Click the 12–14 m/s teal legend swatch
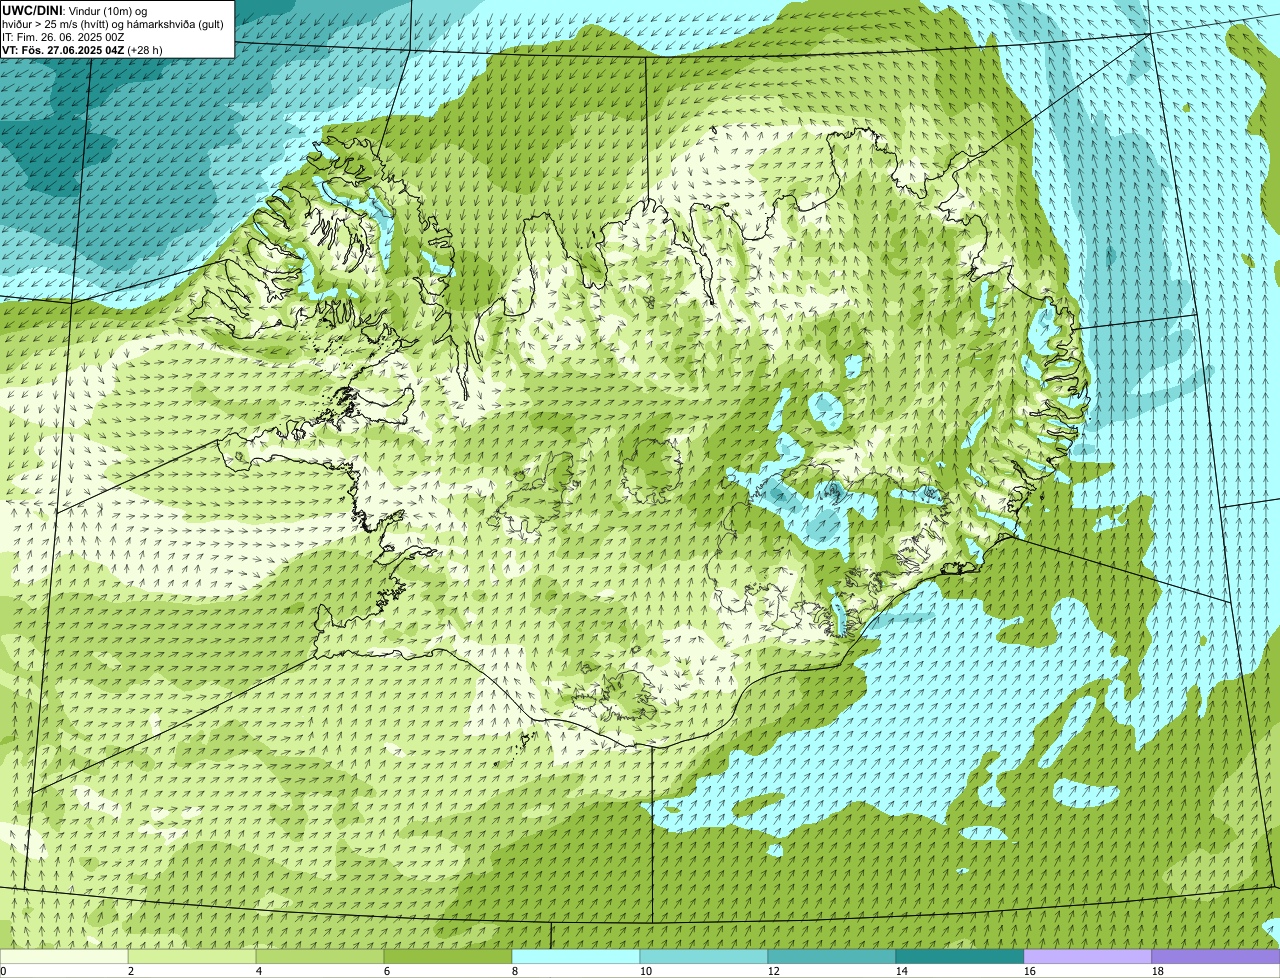 tap(832, 956)
